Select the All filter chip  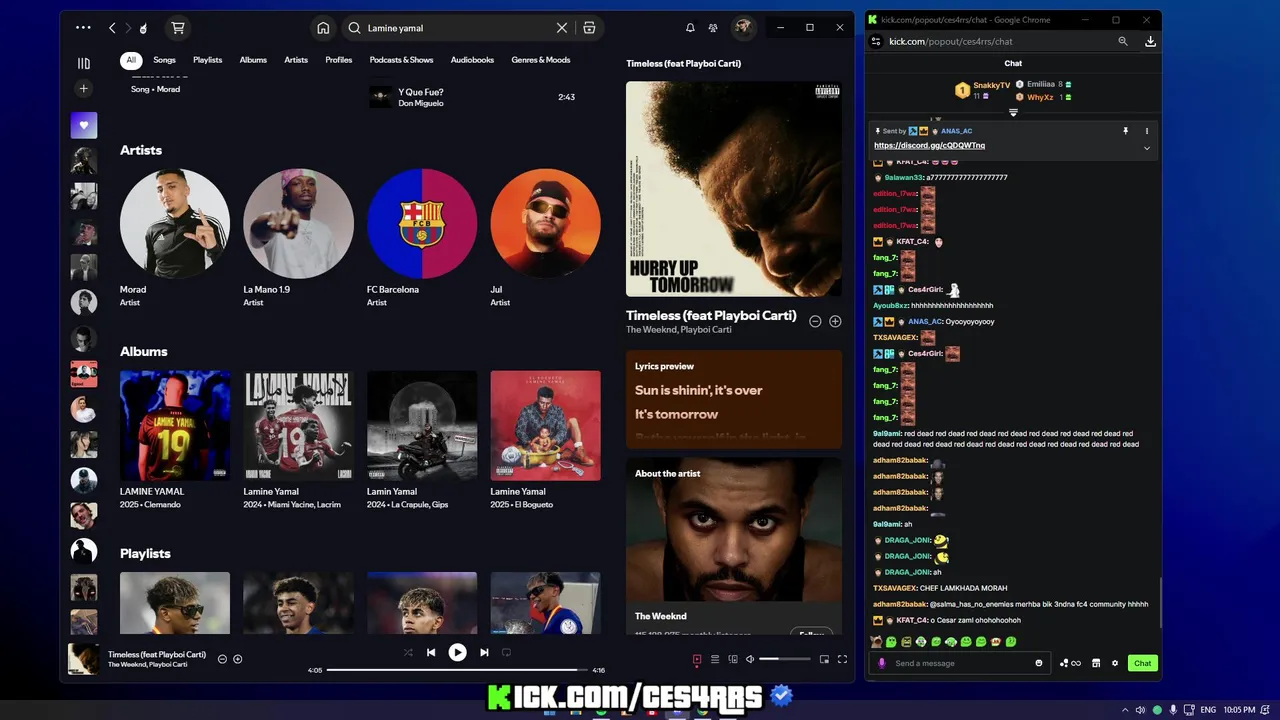[x=131, y=60]
